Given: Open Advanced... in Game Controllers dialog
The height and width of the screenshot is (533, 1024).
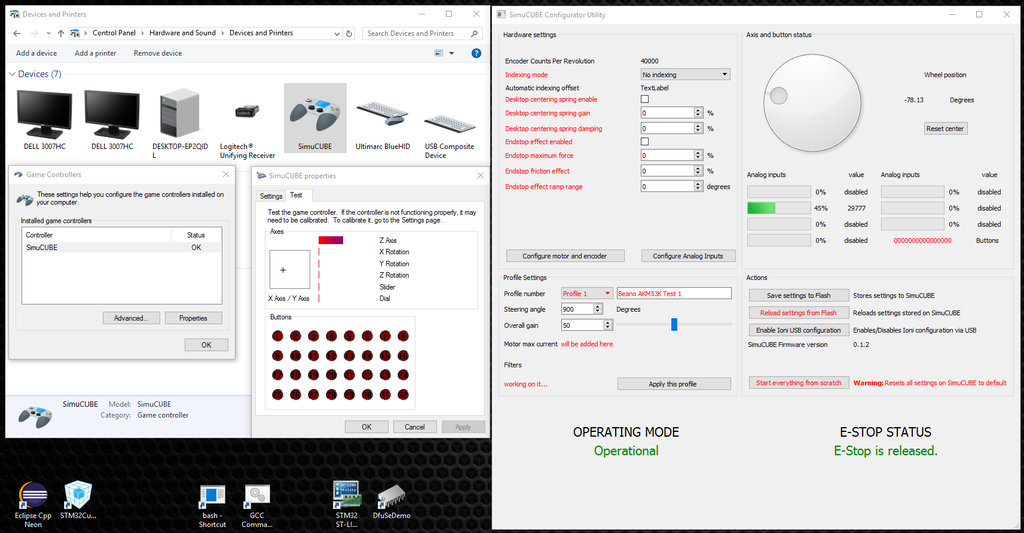Looking at the screenshot, I should tap(131, 318).
